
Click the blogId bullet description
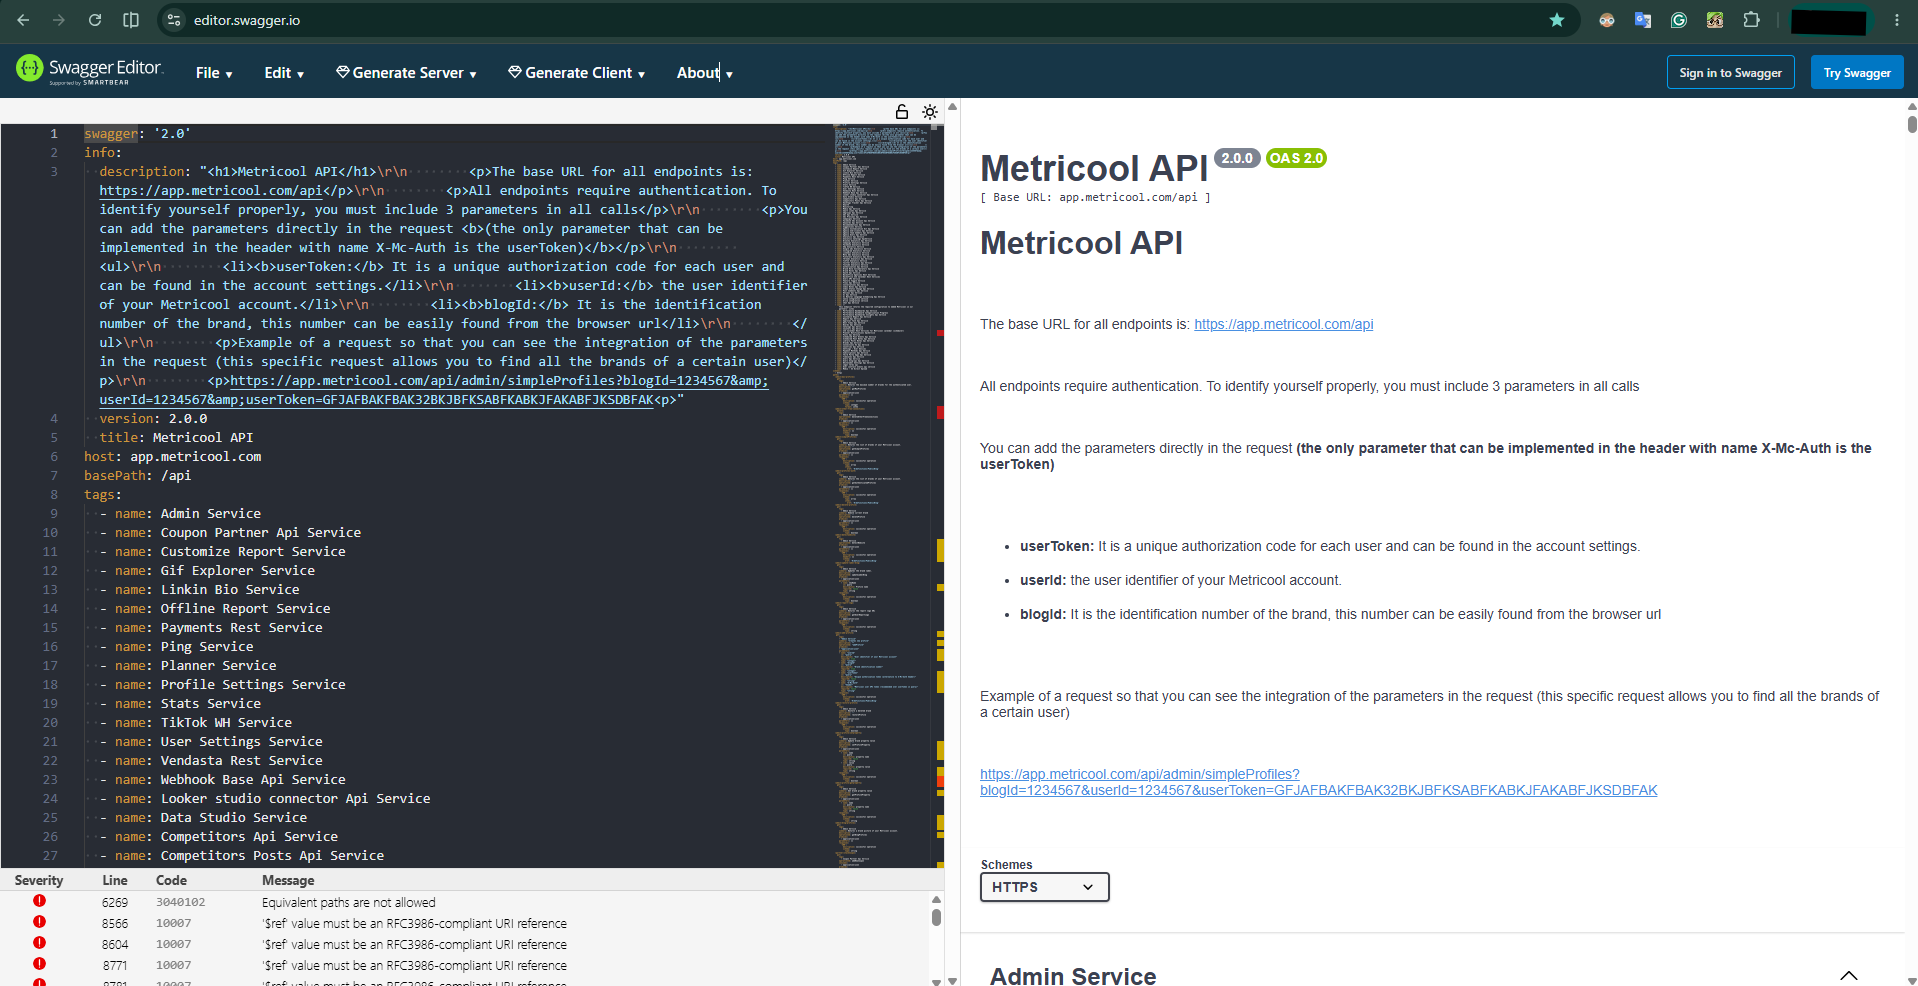click(x=1340, y=614)
